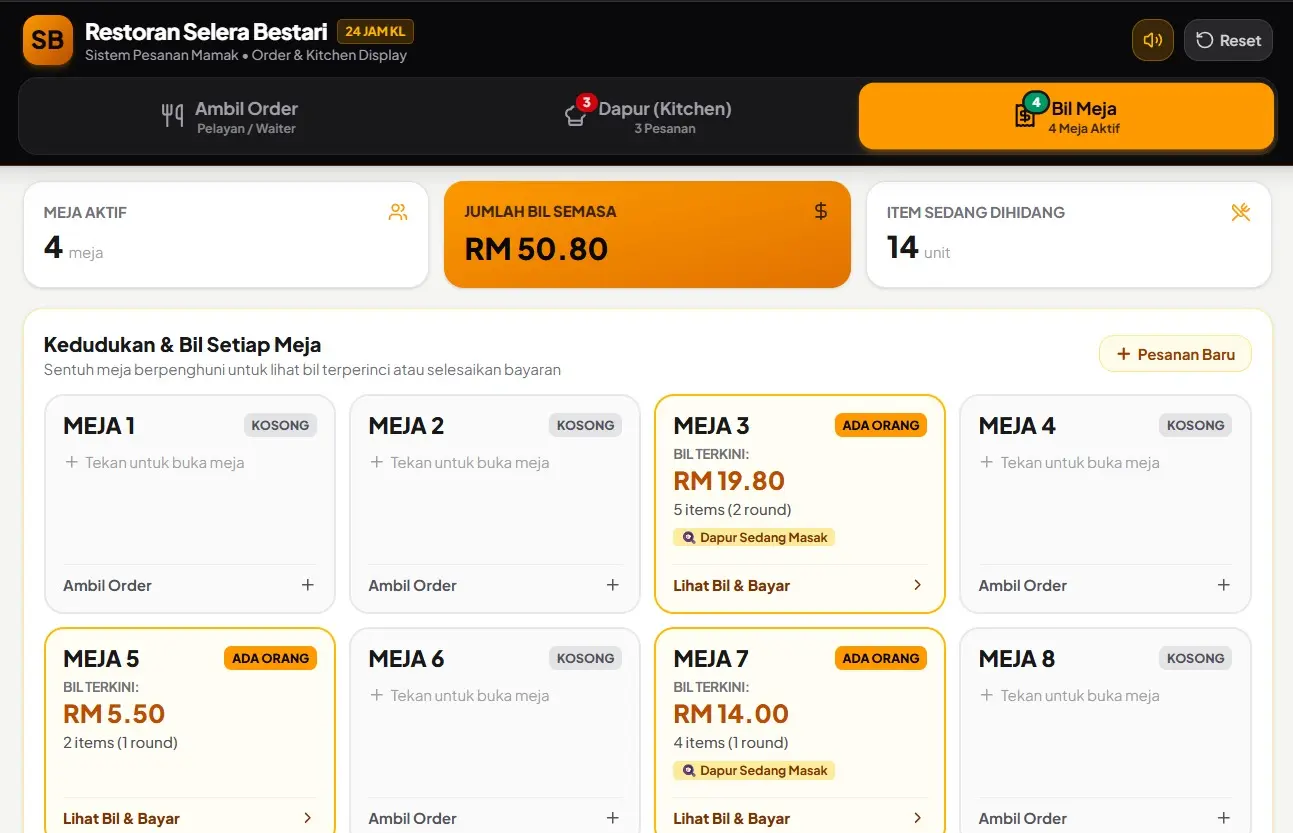The image size is (1293, 833).
Task: Toggle the sound speaker button
Action: 1153,40
